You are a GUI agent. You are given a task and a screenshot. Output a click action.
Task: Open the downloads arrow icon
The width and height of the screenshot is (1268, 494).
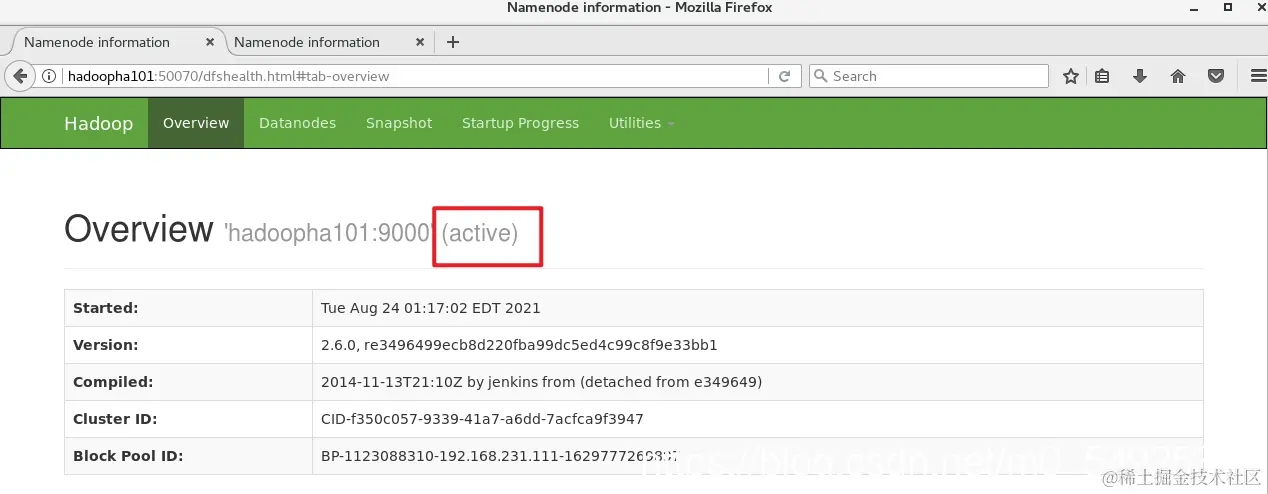tap(1139, 76)
